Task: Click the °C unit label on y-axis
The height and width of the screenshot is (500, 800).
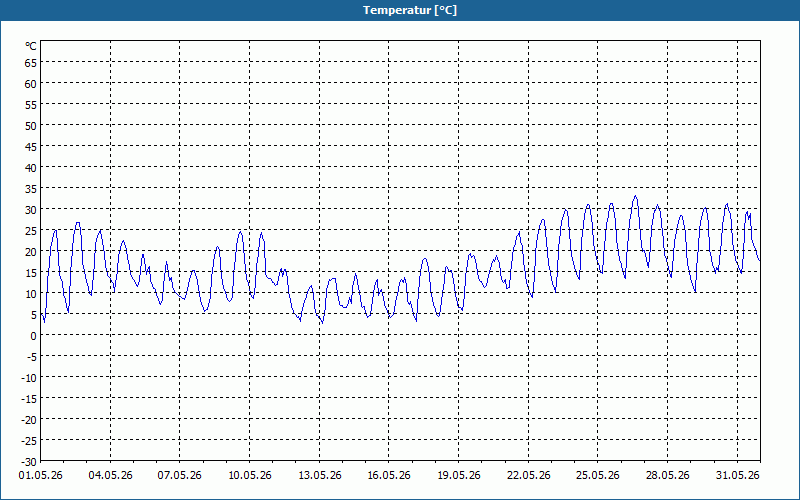Action: coord(31,46)
